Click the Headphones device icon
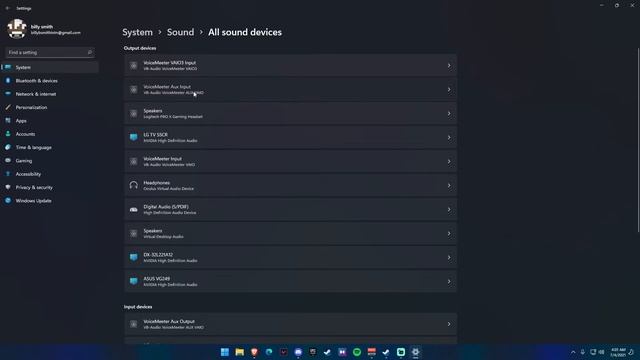The image size is (640, 360). pyautogui.click(x=133, y=185)
